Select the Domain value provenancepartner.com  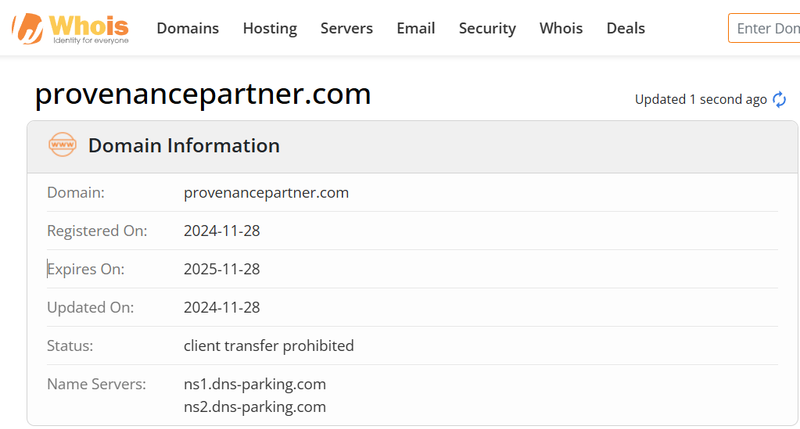[x=266, y=193]
